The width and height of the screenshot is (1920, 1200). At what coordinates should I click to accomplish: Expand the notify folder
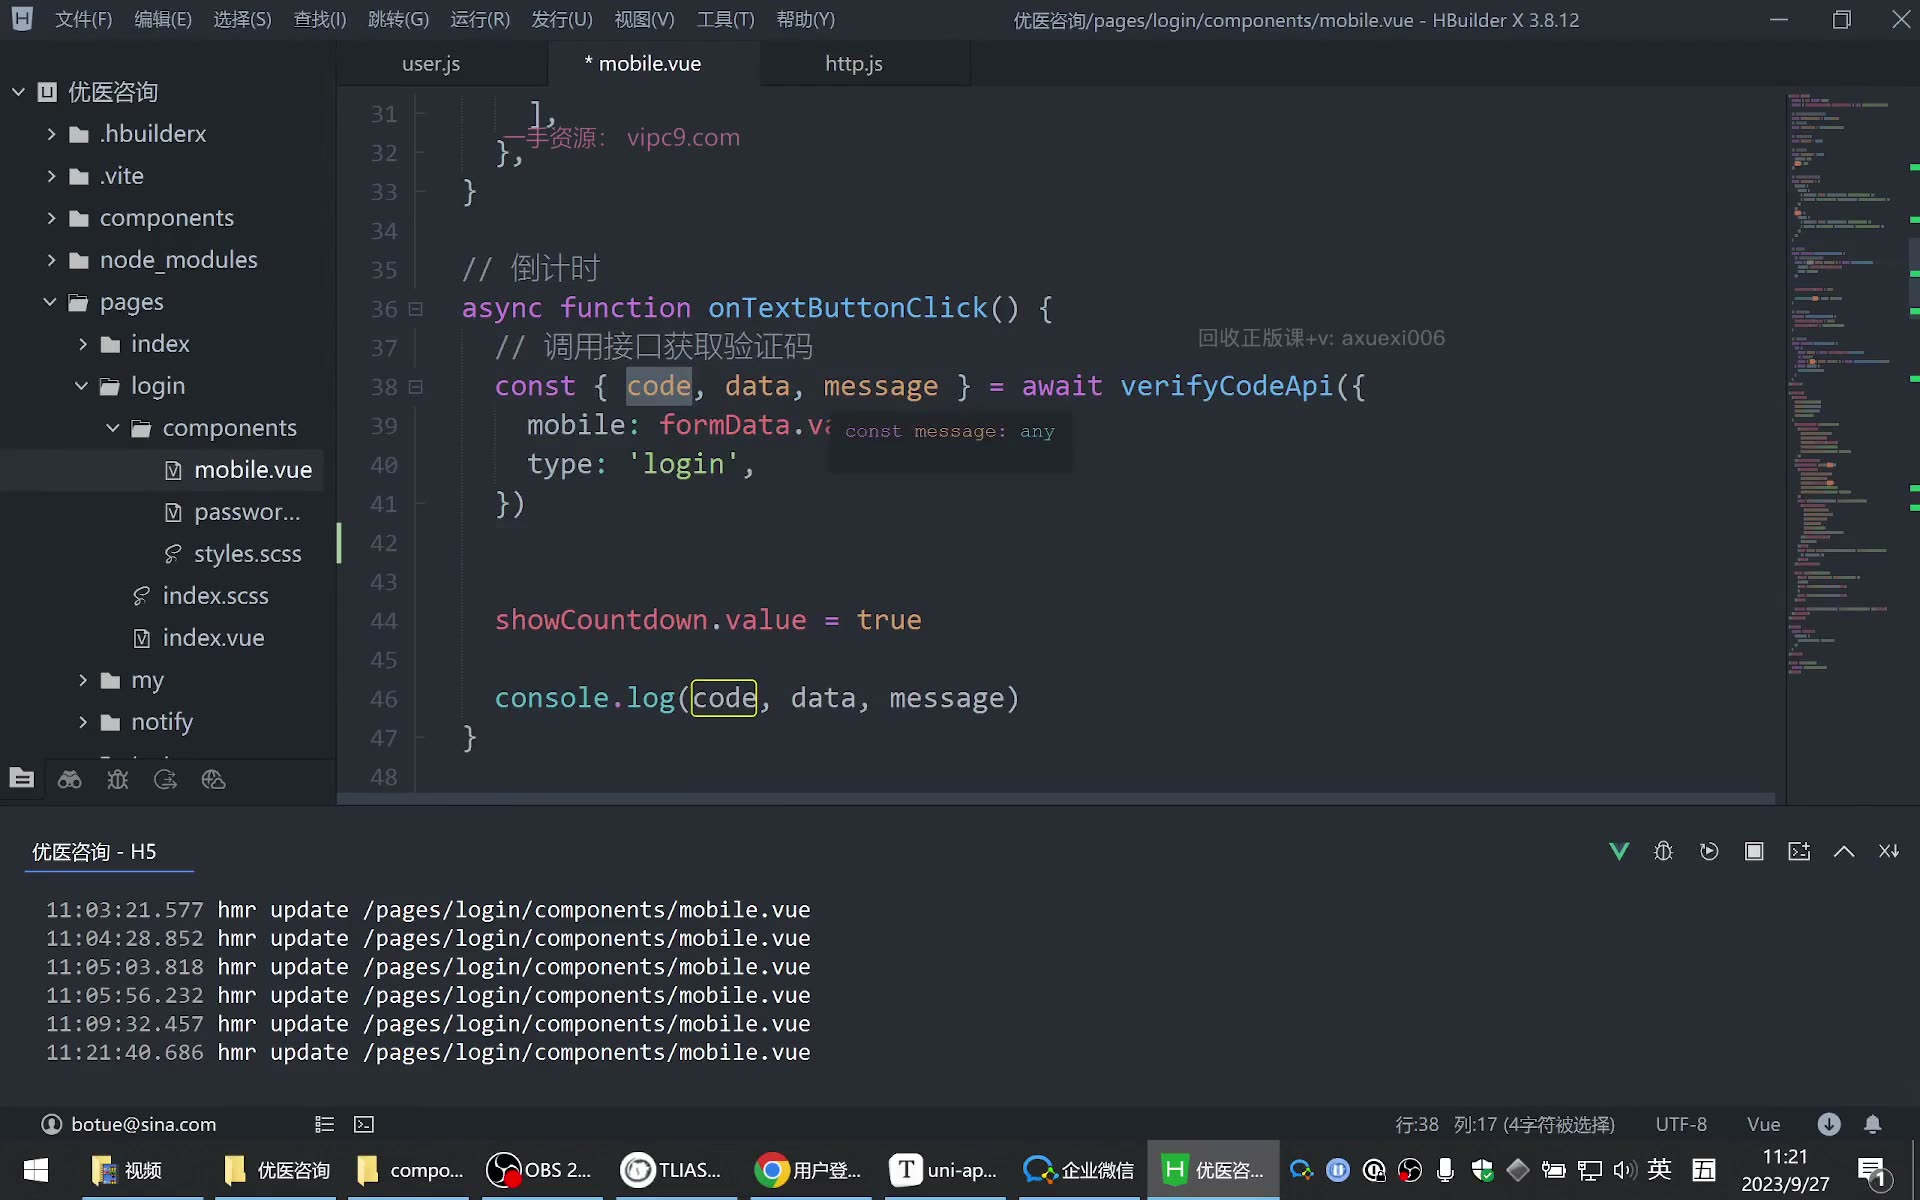tap(83, 722)
